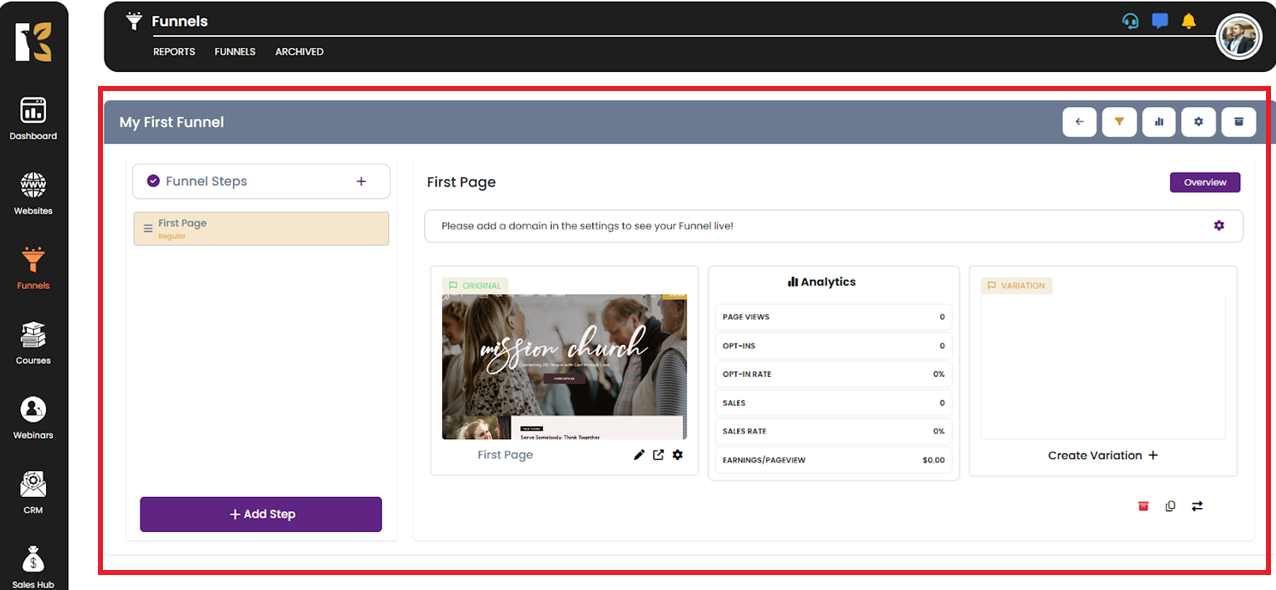
Task: Click plus icon next to Funnel Steps
Action: pyautogui.click(x=361, y=181)
